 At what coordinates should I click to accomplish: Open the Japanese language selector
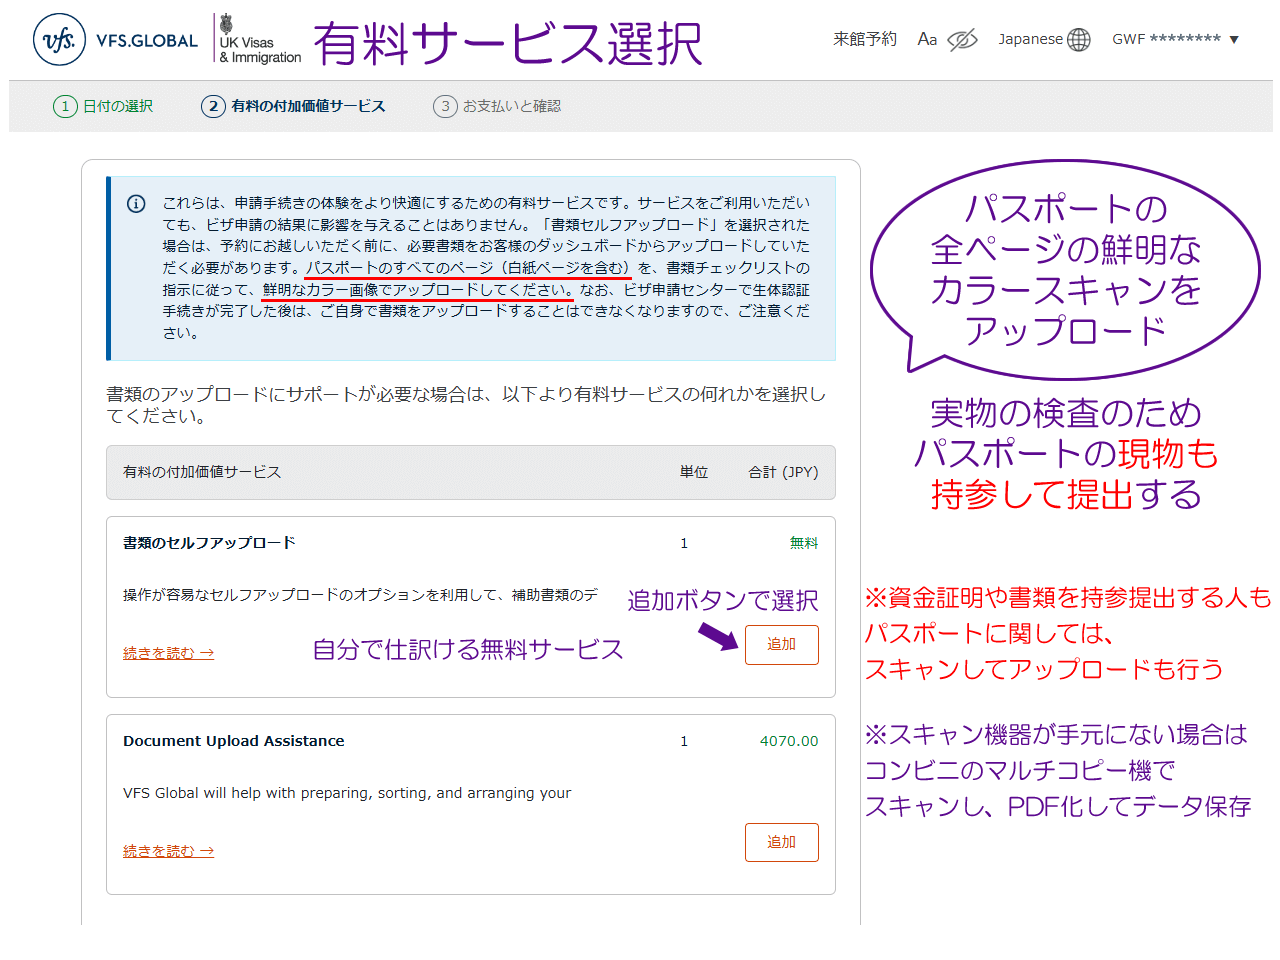(1030, 39)
